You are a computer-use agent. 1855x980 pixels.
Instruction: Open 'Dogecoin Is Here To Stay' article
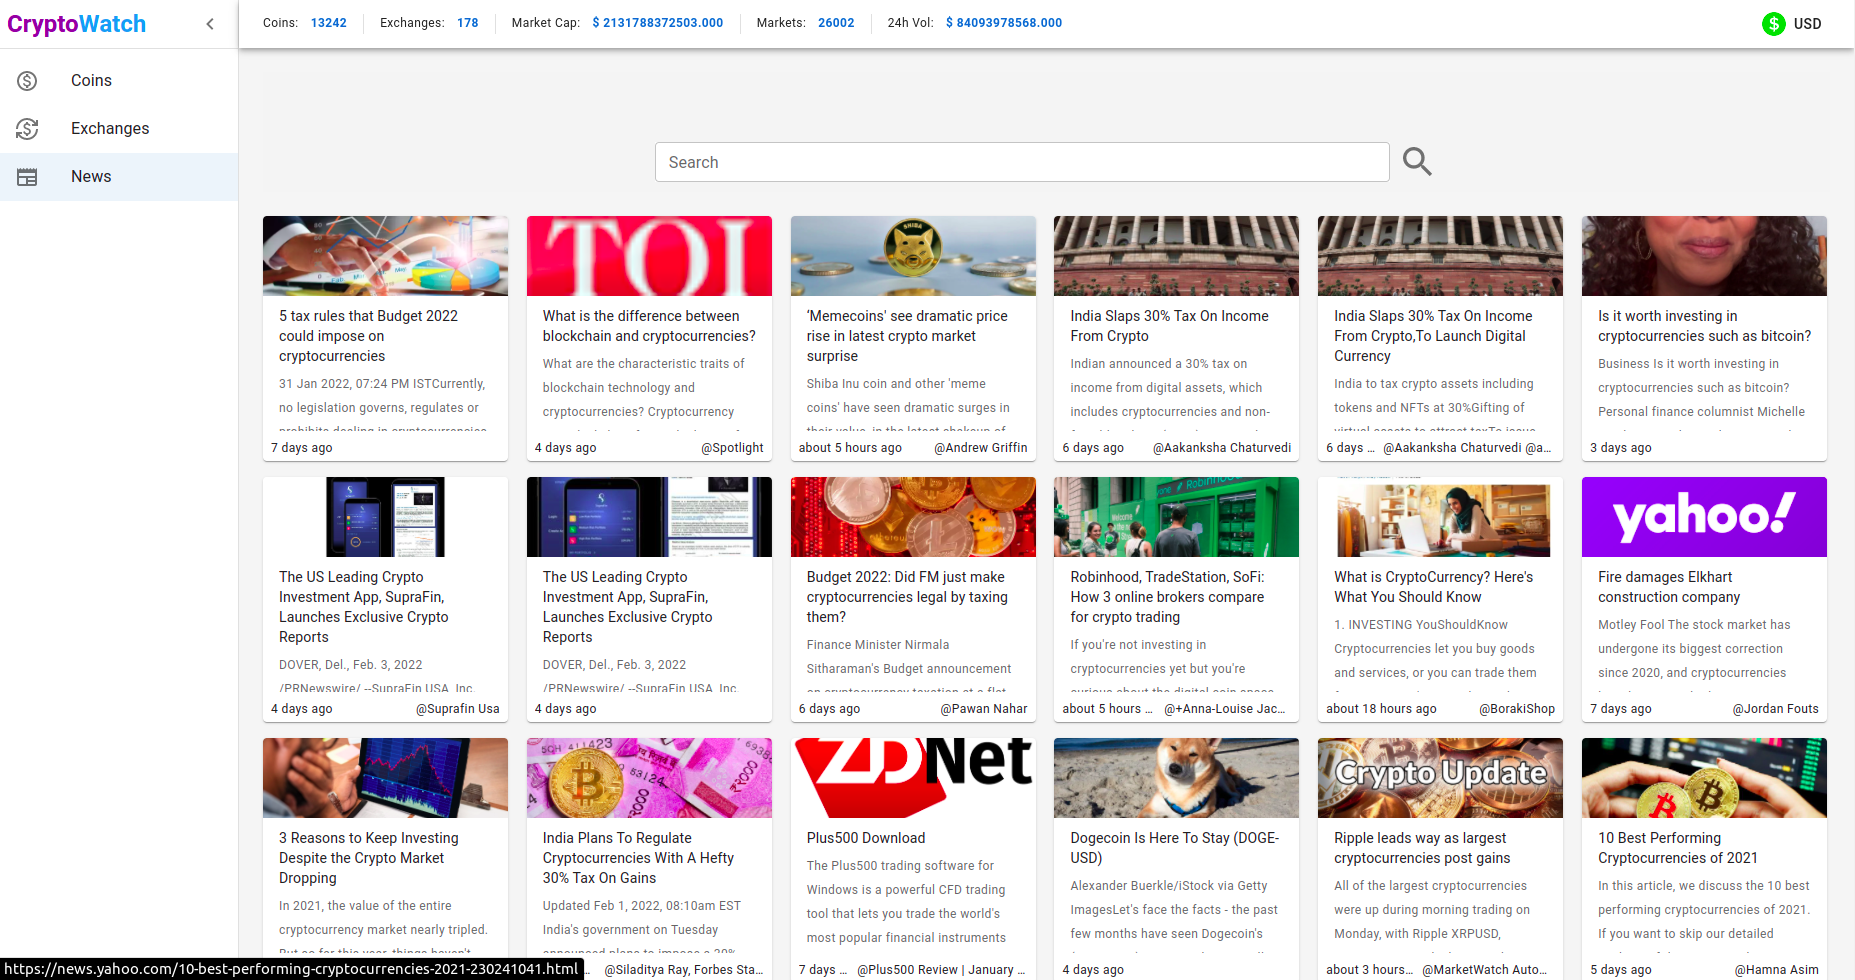tap(1174, 848)
